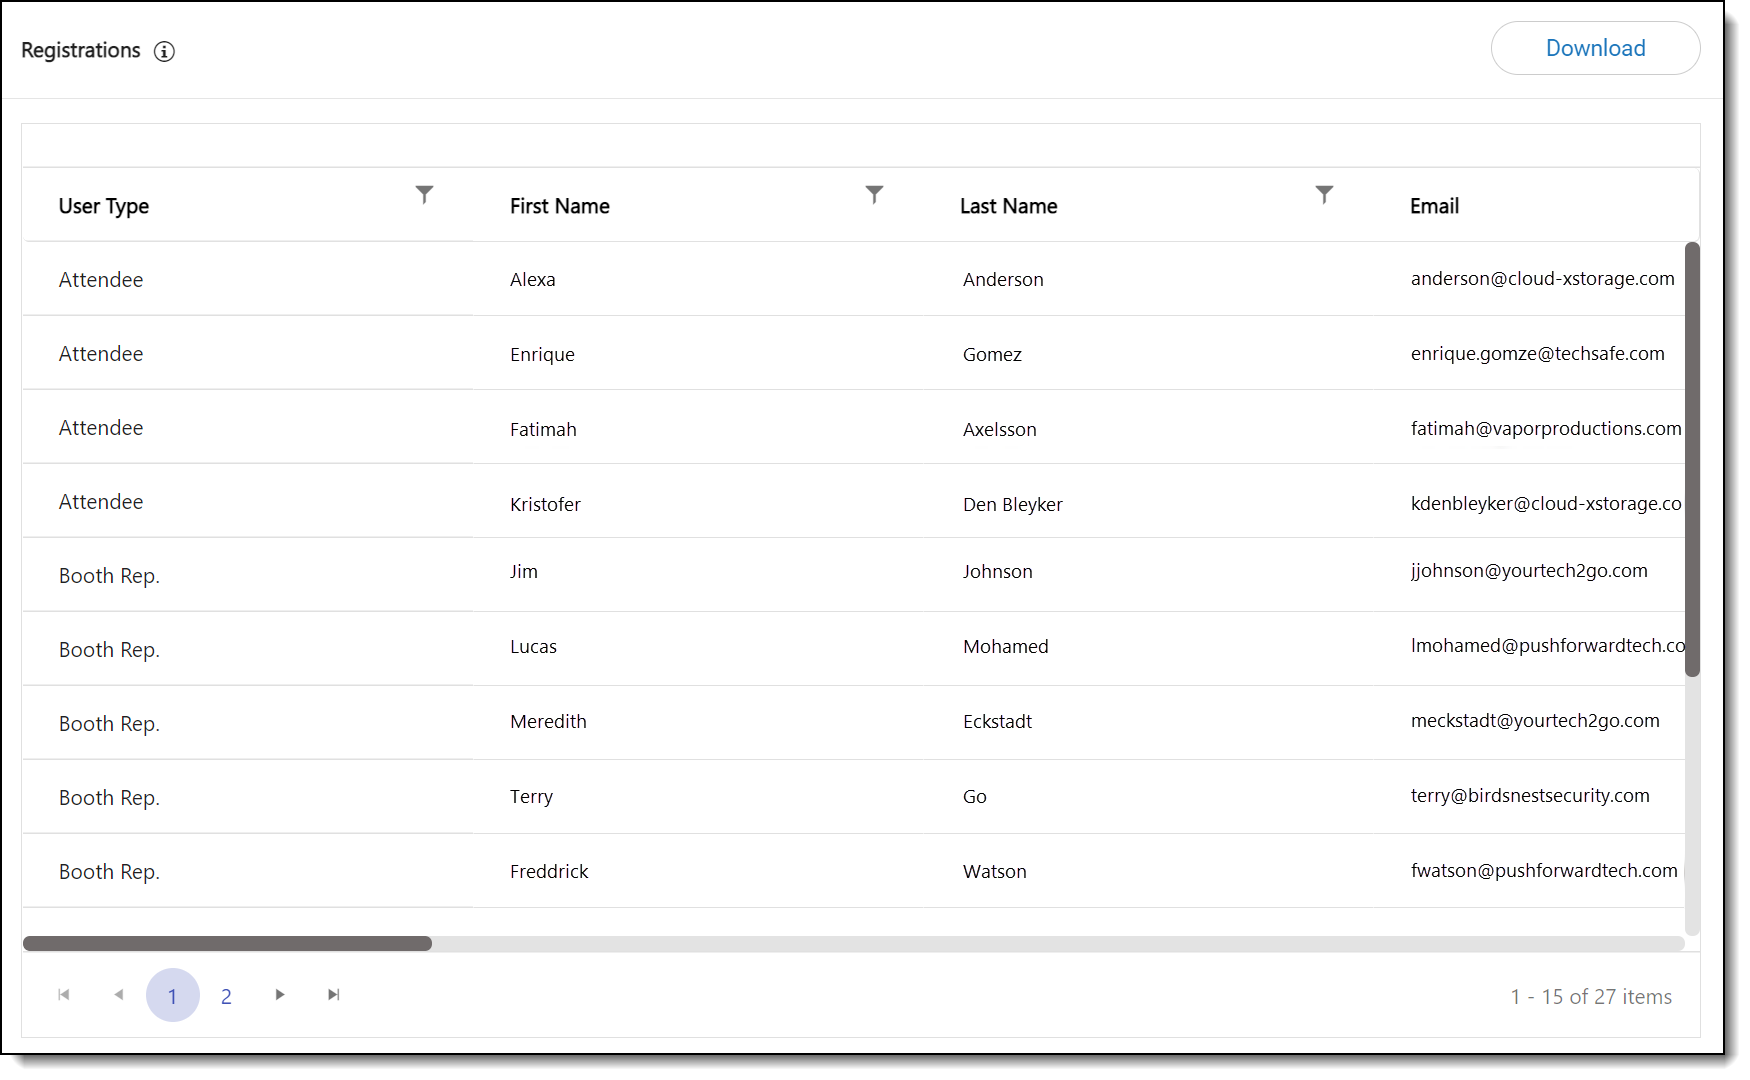The width and height of the screenshot is (1750, 1080).
Task: Open the Last Name column filter
Action: pos(1324,194)
